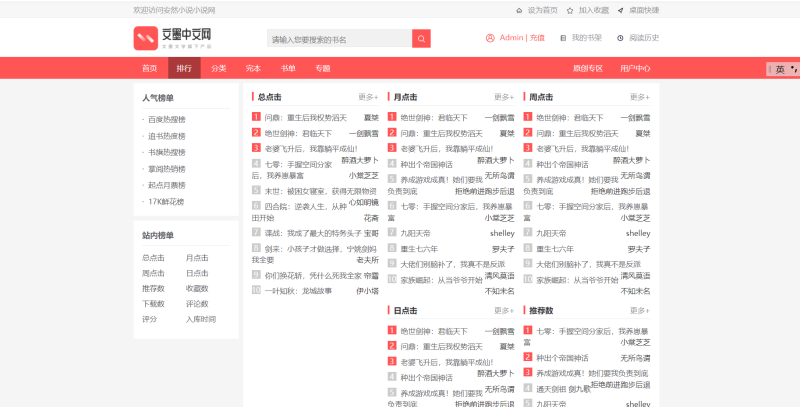
Task: Focus the book name search field
Action: coord(339,39)
